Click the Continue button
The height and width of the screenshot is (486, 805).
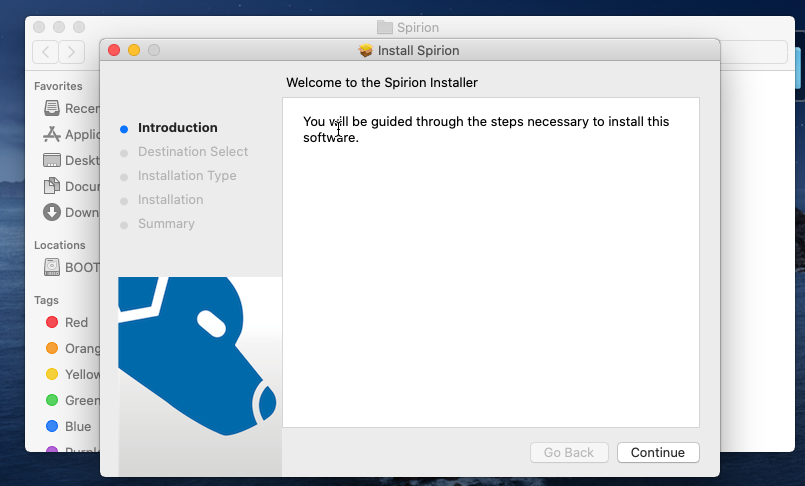point(657,452)
